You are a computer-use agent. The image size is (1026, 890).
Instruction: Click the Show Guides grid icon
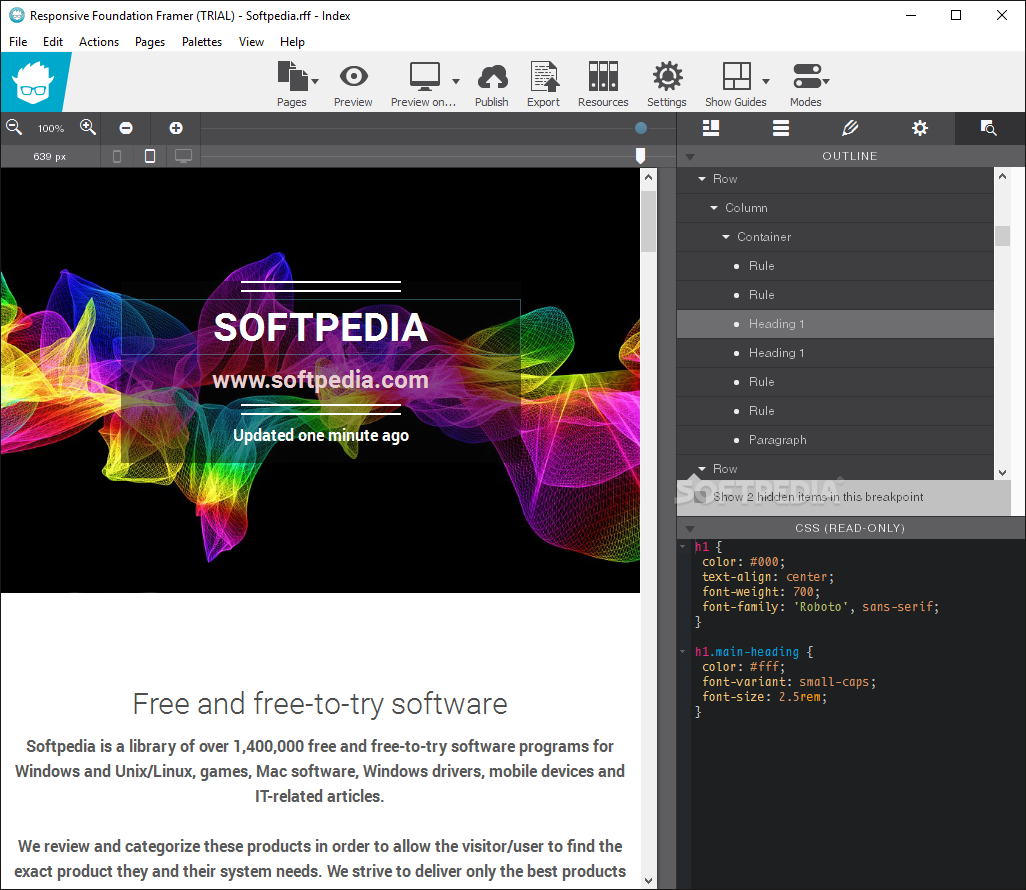point(736,77)
